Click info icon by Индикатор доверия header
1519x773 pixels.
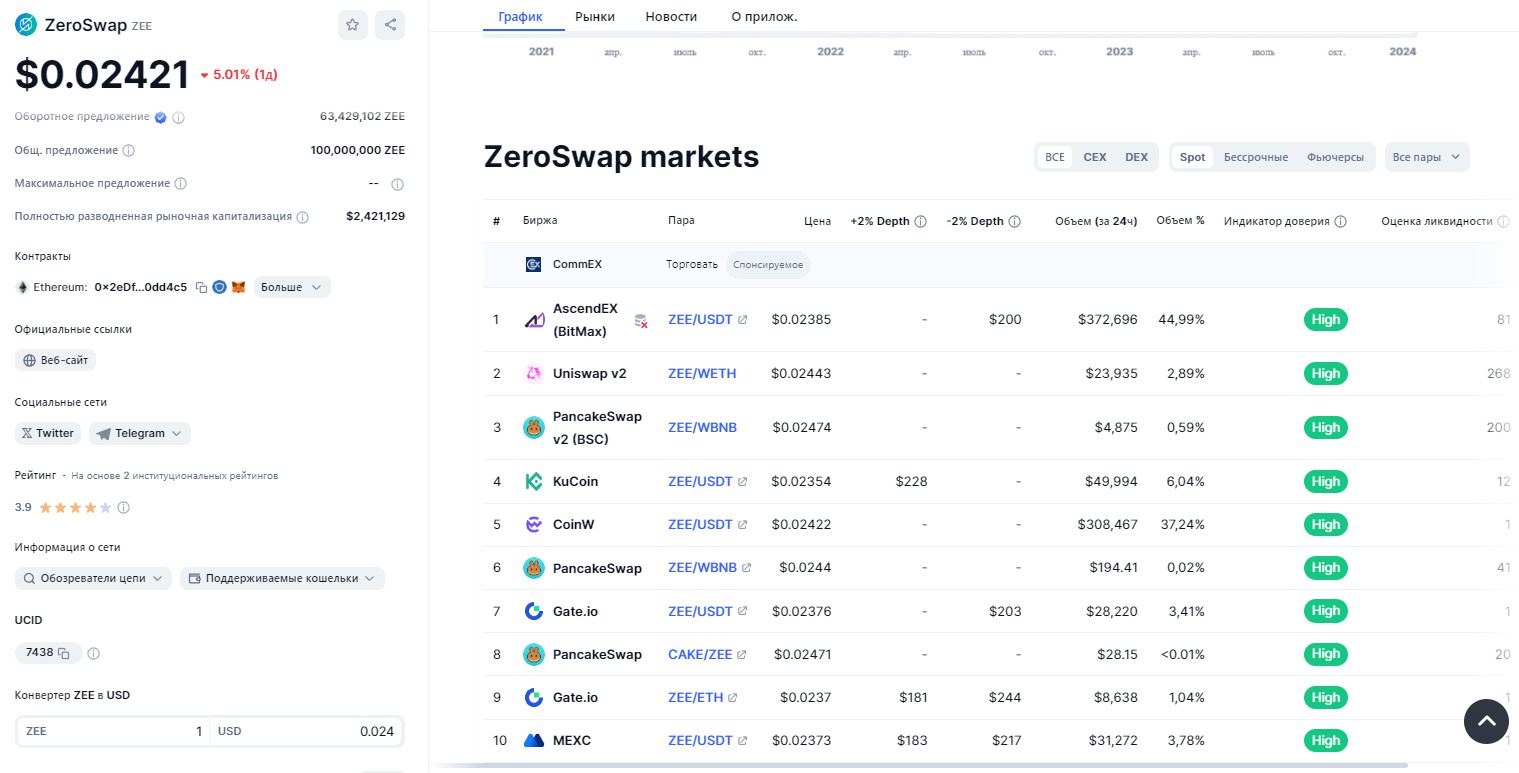pyautogui.click(x=1341, y=221)
